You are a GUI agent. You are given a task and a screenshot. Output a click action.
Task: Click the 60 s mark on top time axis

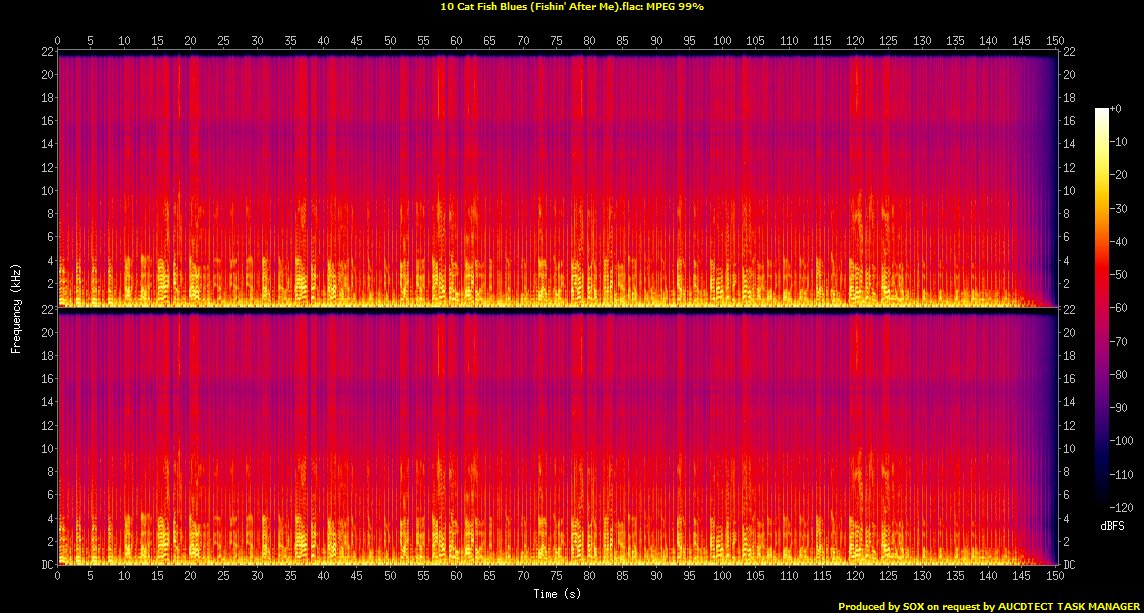pyautogui.click(x=456, y=42)
